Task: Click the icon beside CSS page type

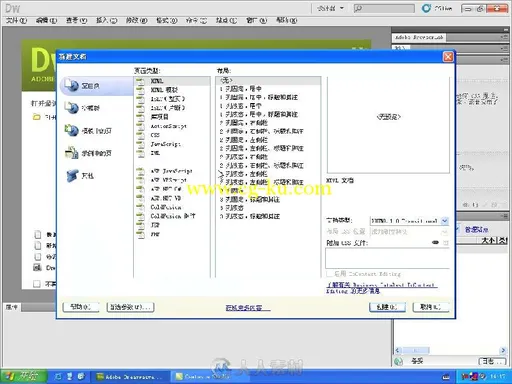Action: (141, 135)
